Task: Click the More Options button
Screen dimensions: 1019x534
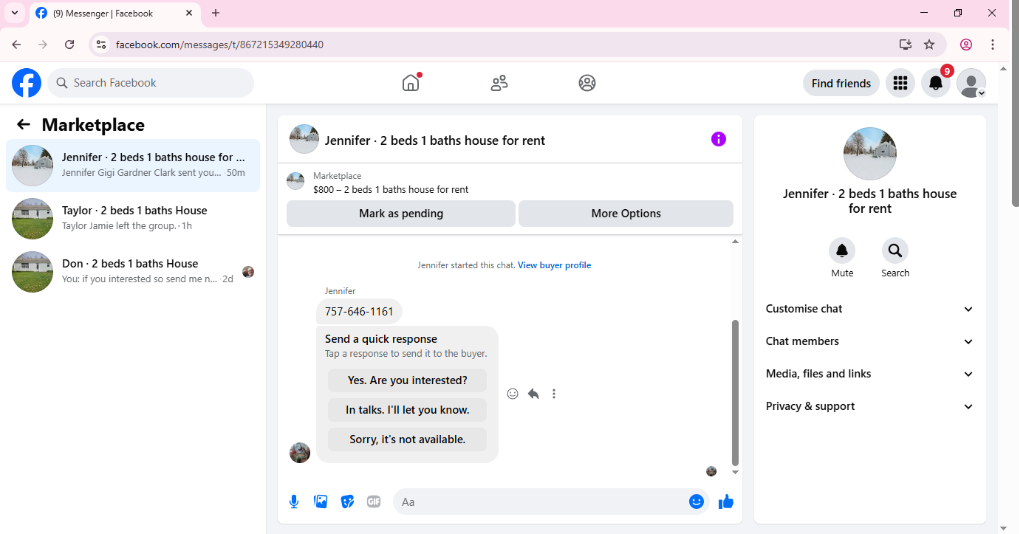Action: tap(626, 214)
